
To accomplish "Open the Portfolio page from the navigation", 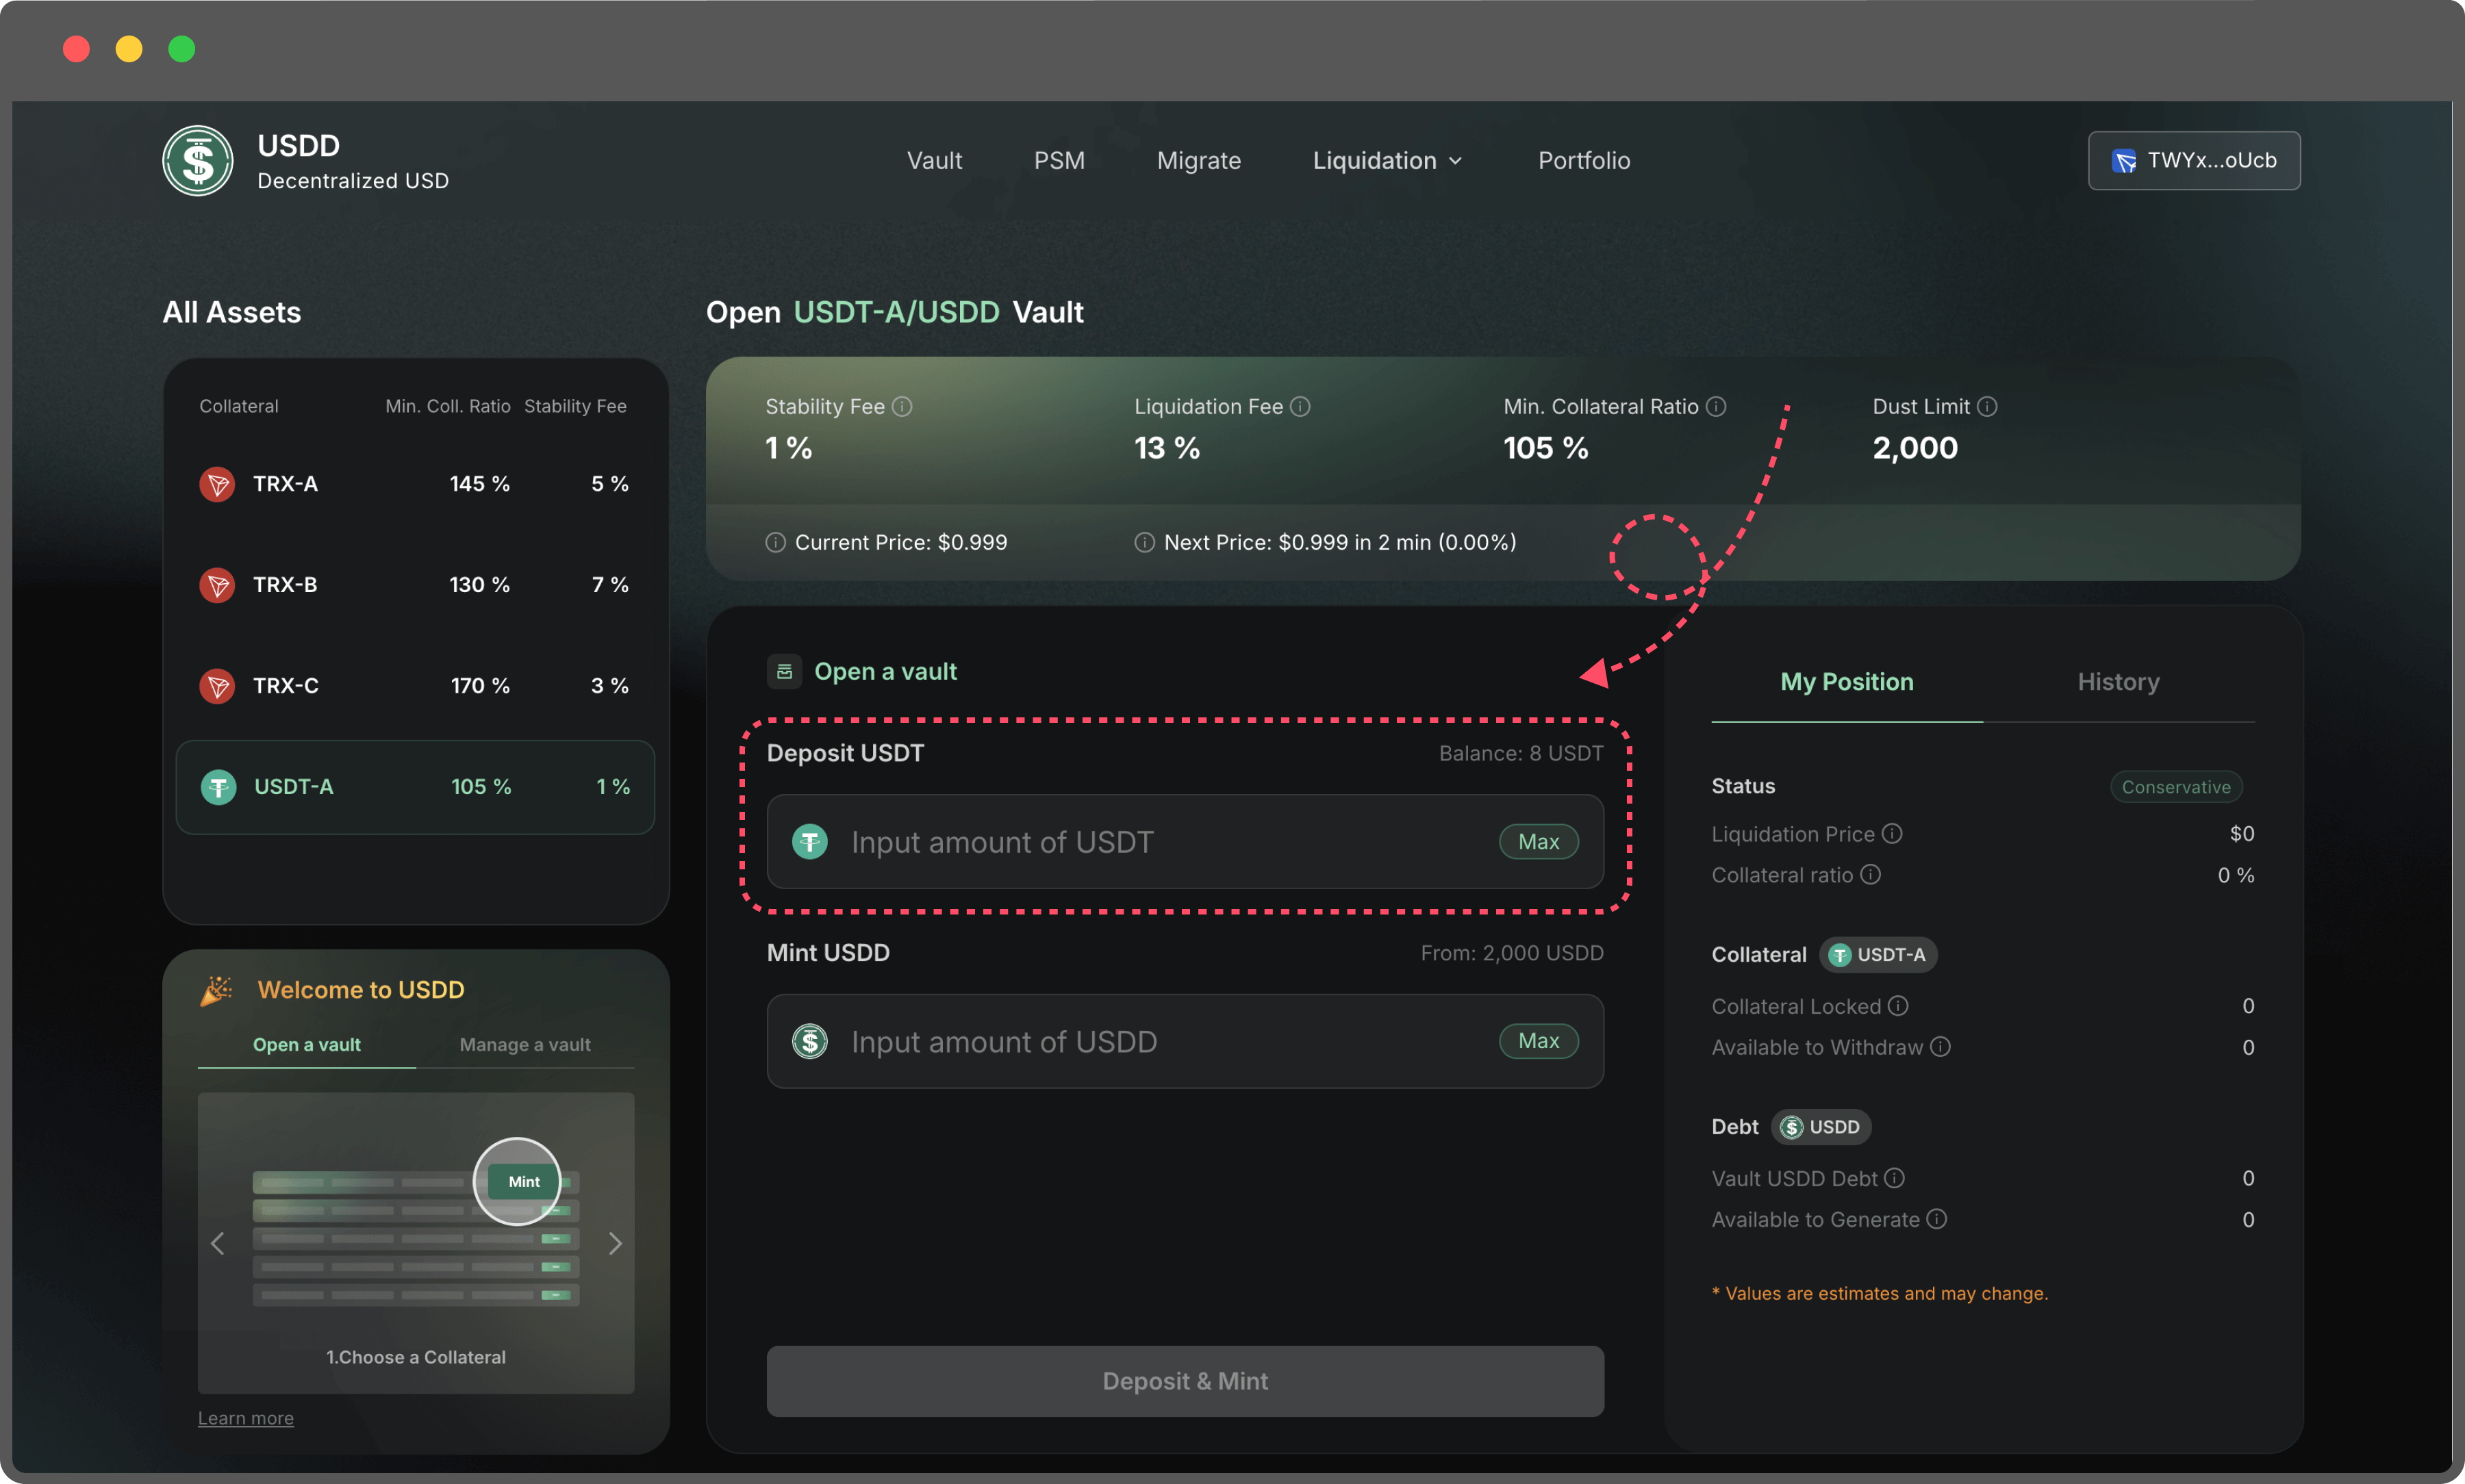I will (1584, 161).
